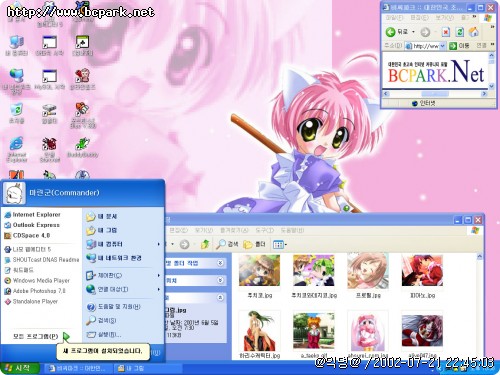This screenshot has width=500, height=375.
Task: Open 워드패드 (WordPad) in Start menu
Action: tap(19, 270)
